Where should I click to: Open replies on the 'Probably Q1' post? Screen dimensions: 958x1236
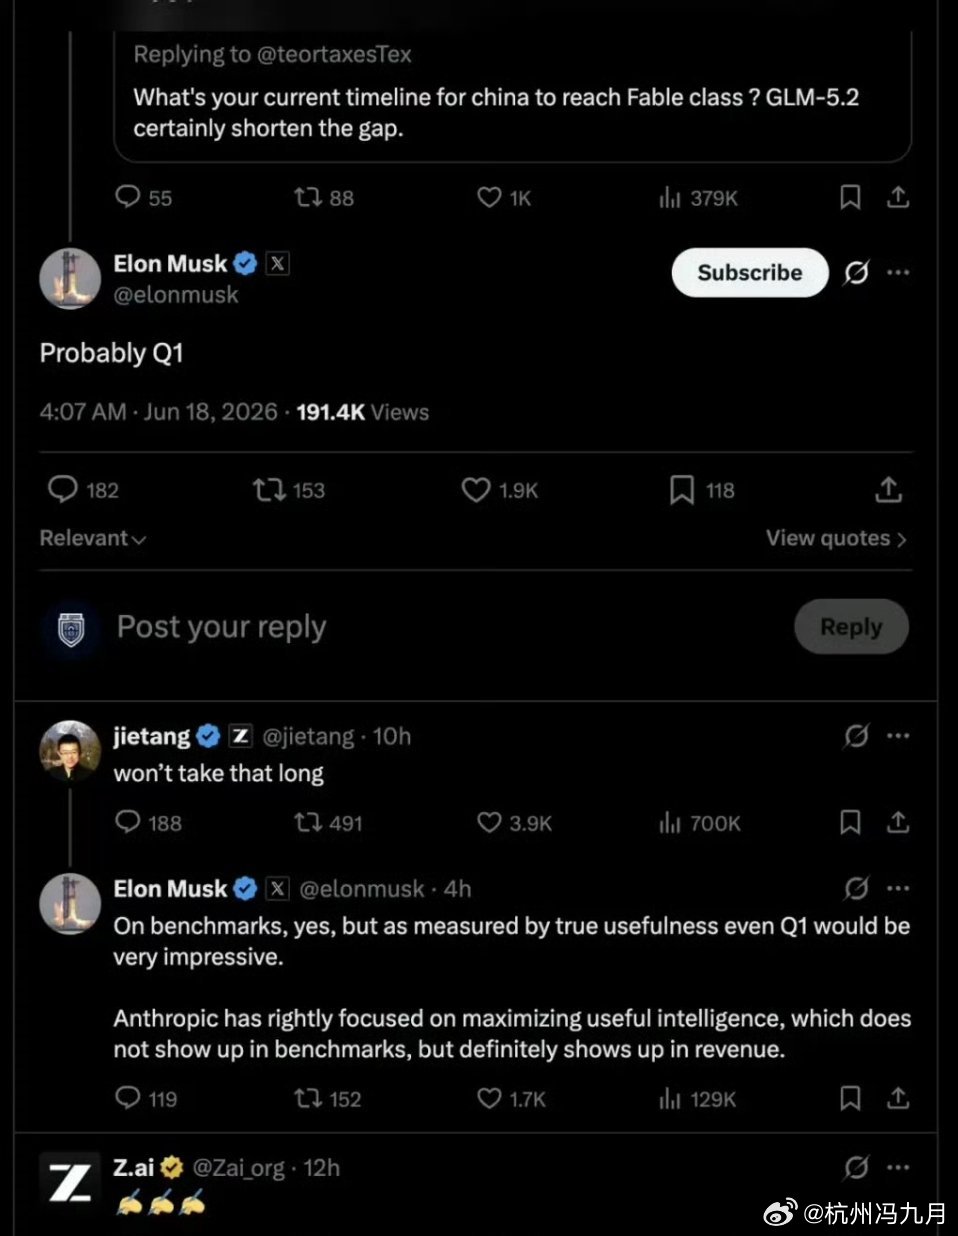[x=83, y=490]
